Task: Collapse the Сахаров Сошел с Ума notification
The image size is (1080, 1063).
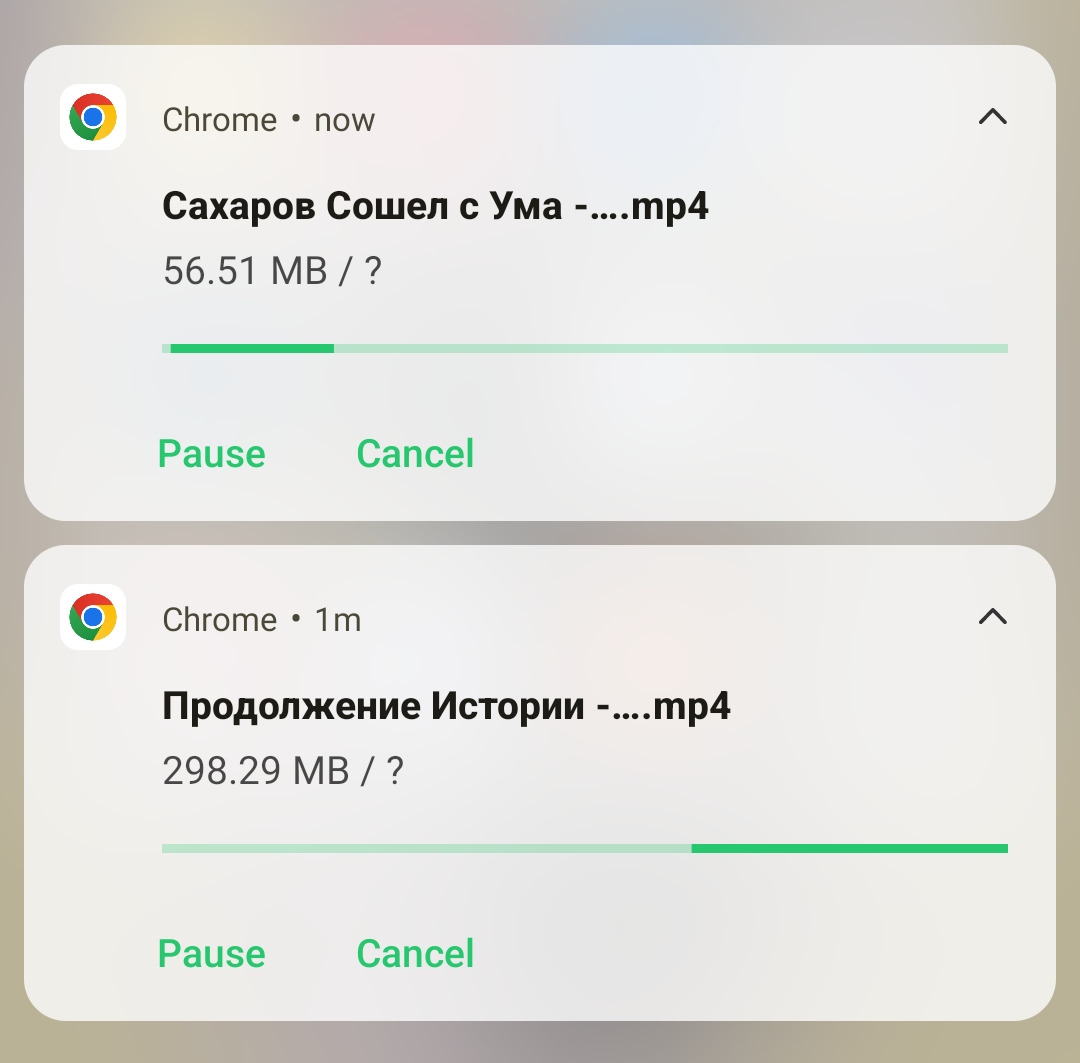Action: point(992,118)
